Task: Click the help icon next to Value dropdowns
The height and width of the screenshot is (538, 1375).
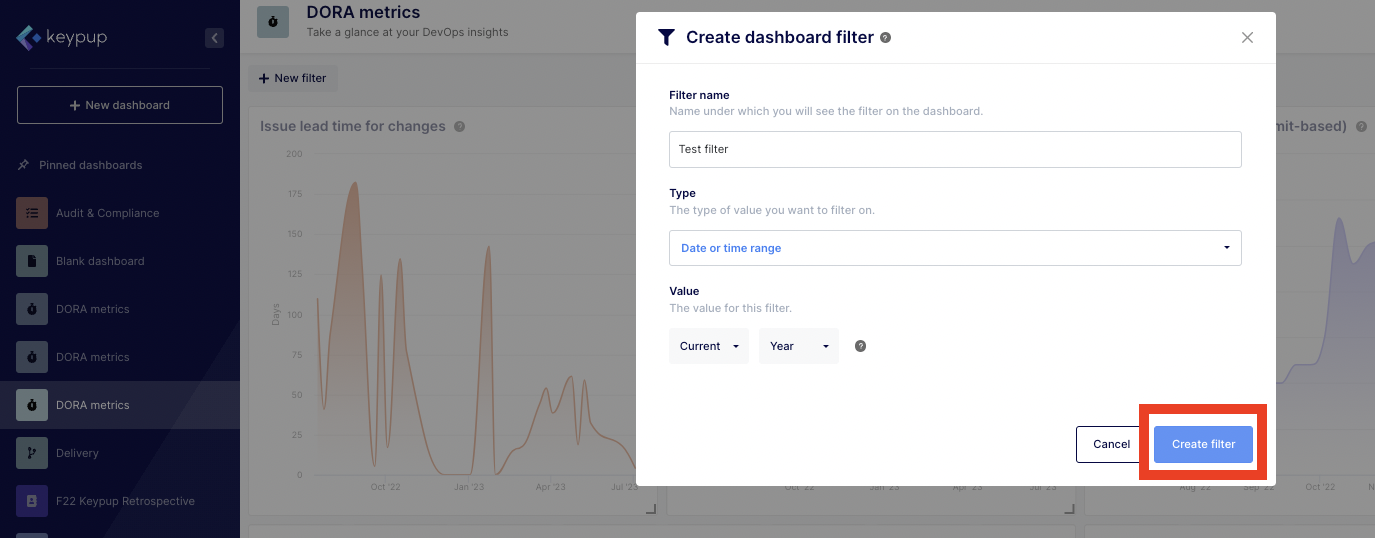Action: pyautogui.click(x=860, y=346)
